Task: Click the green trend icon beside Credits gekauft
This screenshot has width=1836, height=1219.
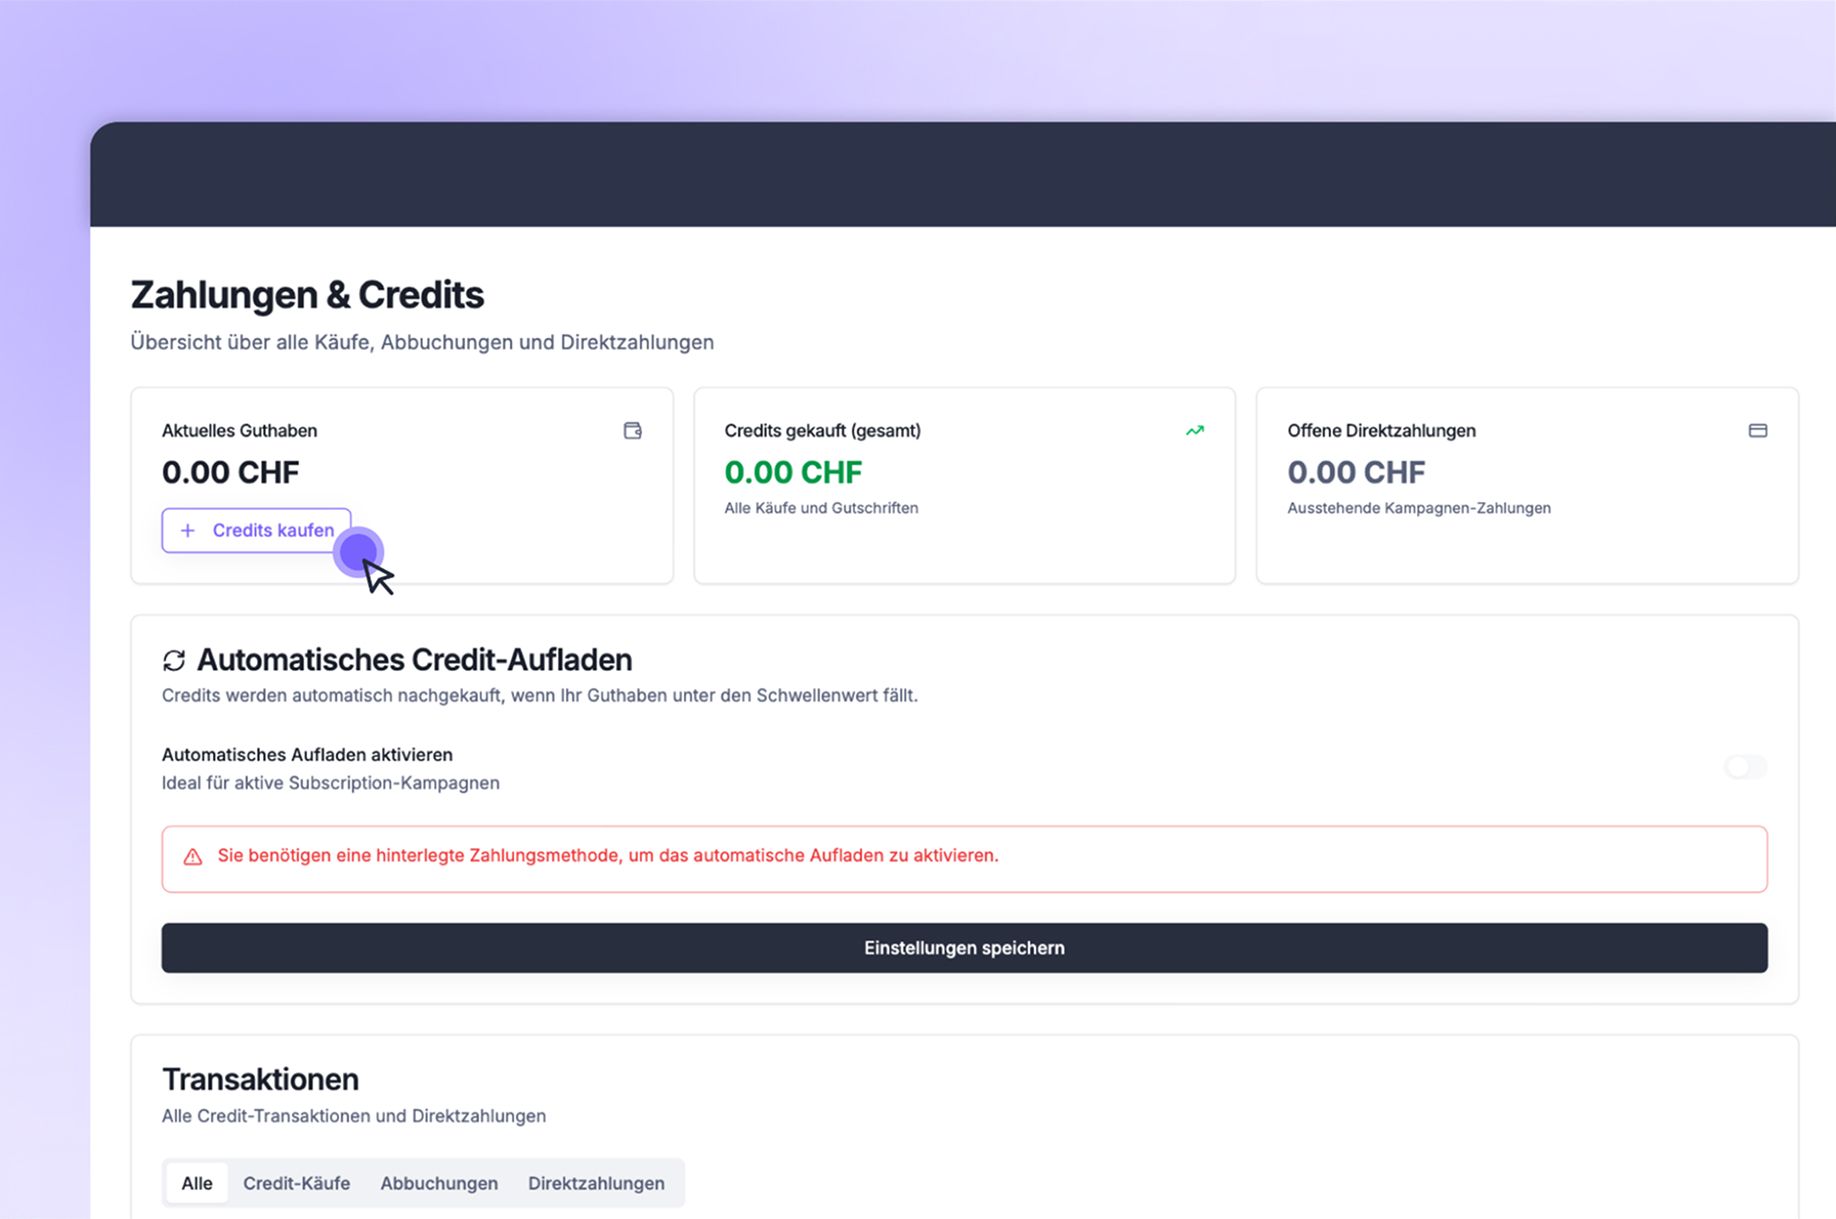Action: [x=1194, y=430]
